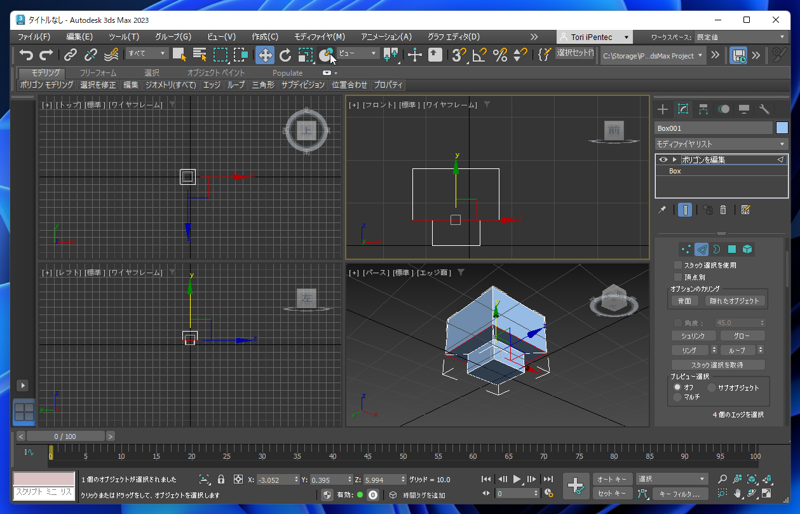This screenshot has height=514, width=800.
Task: Select the Link tool icon
Action: point(70,55)
